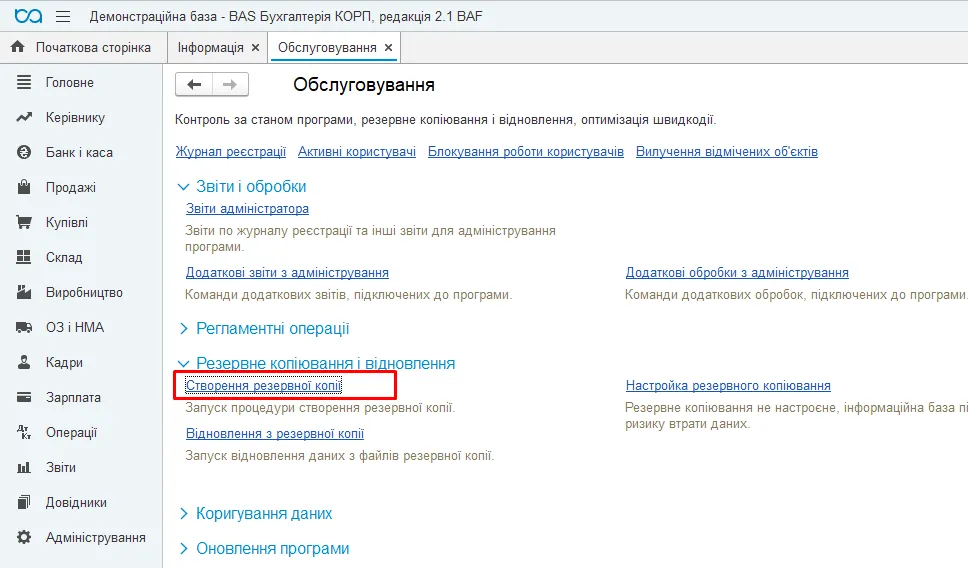This screenshot has height=568, width=968.
Task: Click the Склад grid icon
Action: 23,257
